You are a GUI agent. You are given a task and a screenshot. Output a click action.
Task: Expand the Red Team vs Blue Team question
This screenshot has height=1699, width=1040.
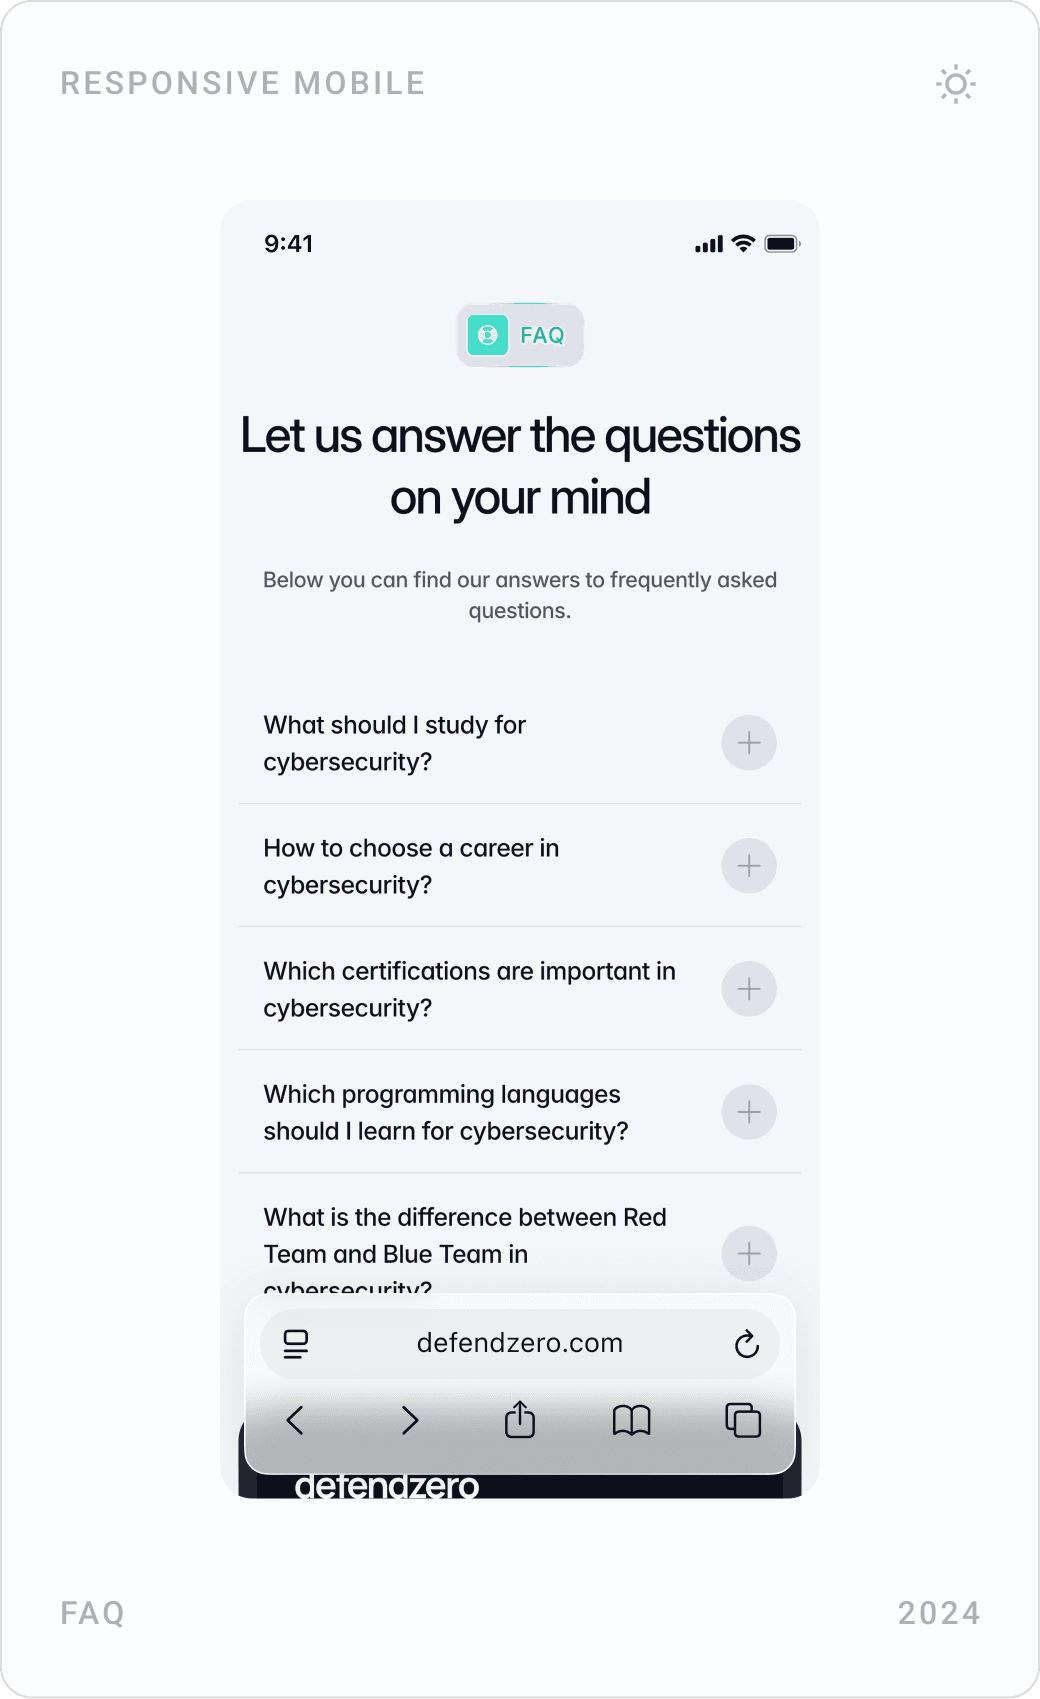point(748,1254)
